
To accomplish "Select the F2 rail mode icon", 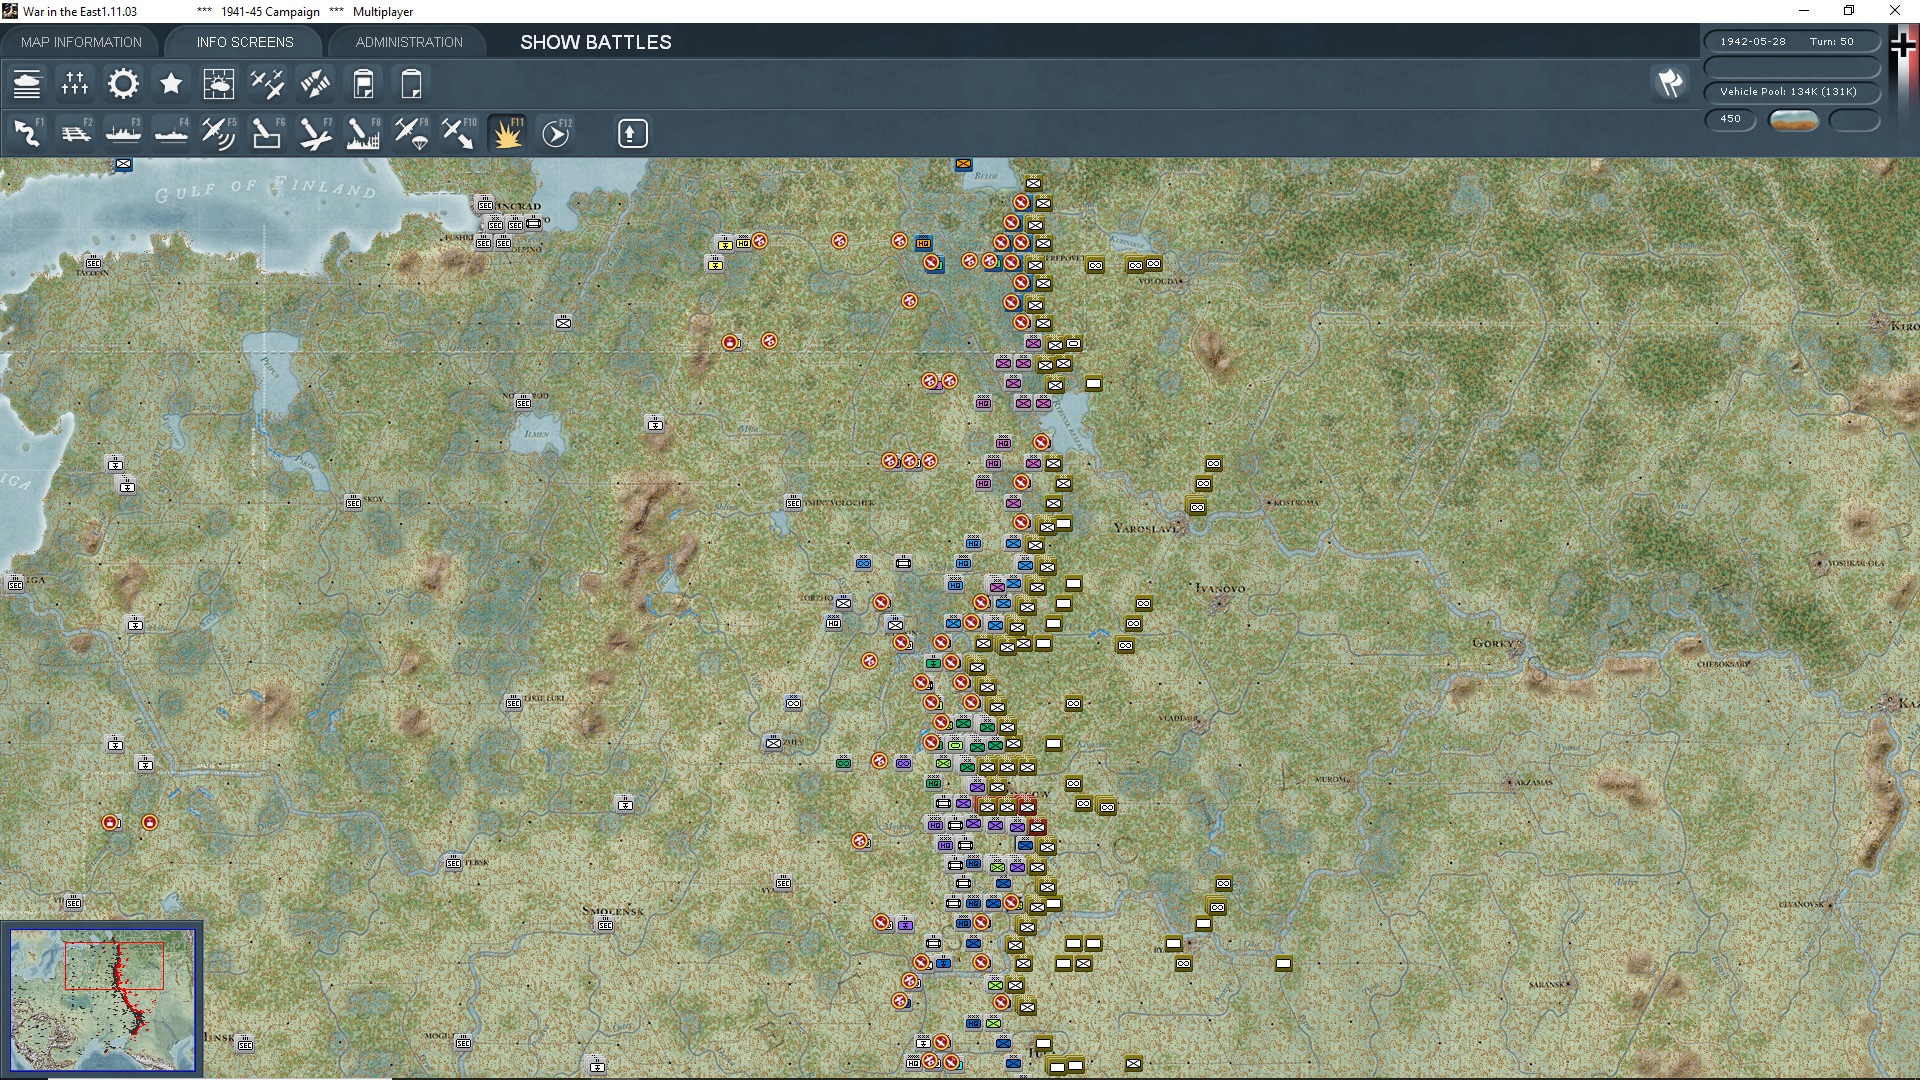I will point(75,133).
